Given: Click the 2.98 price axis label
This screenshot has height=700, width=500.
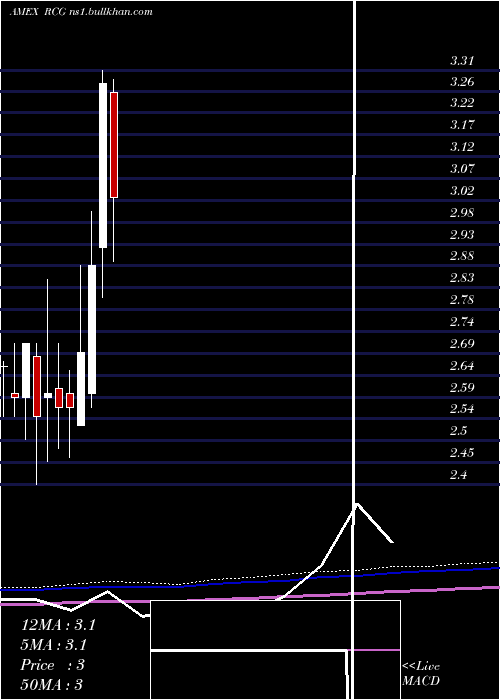Looking at the screenshot, I should [x=462, y=212].
